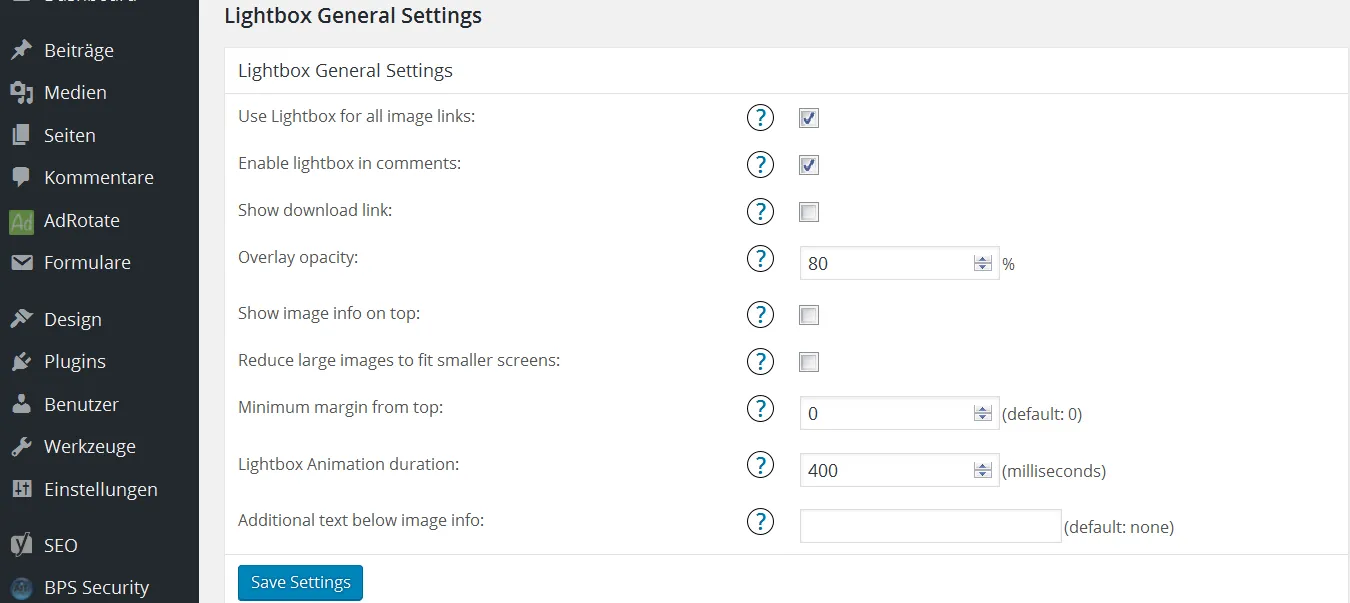Increase Overlay opacity with the spinner arrow
This screenshot has height=603, width=1350.
click(x=983, y=259)
